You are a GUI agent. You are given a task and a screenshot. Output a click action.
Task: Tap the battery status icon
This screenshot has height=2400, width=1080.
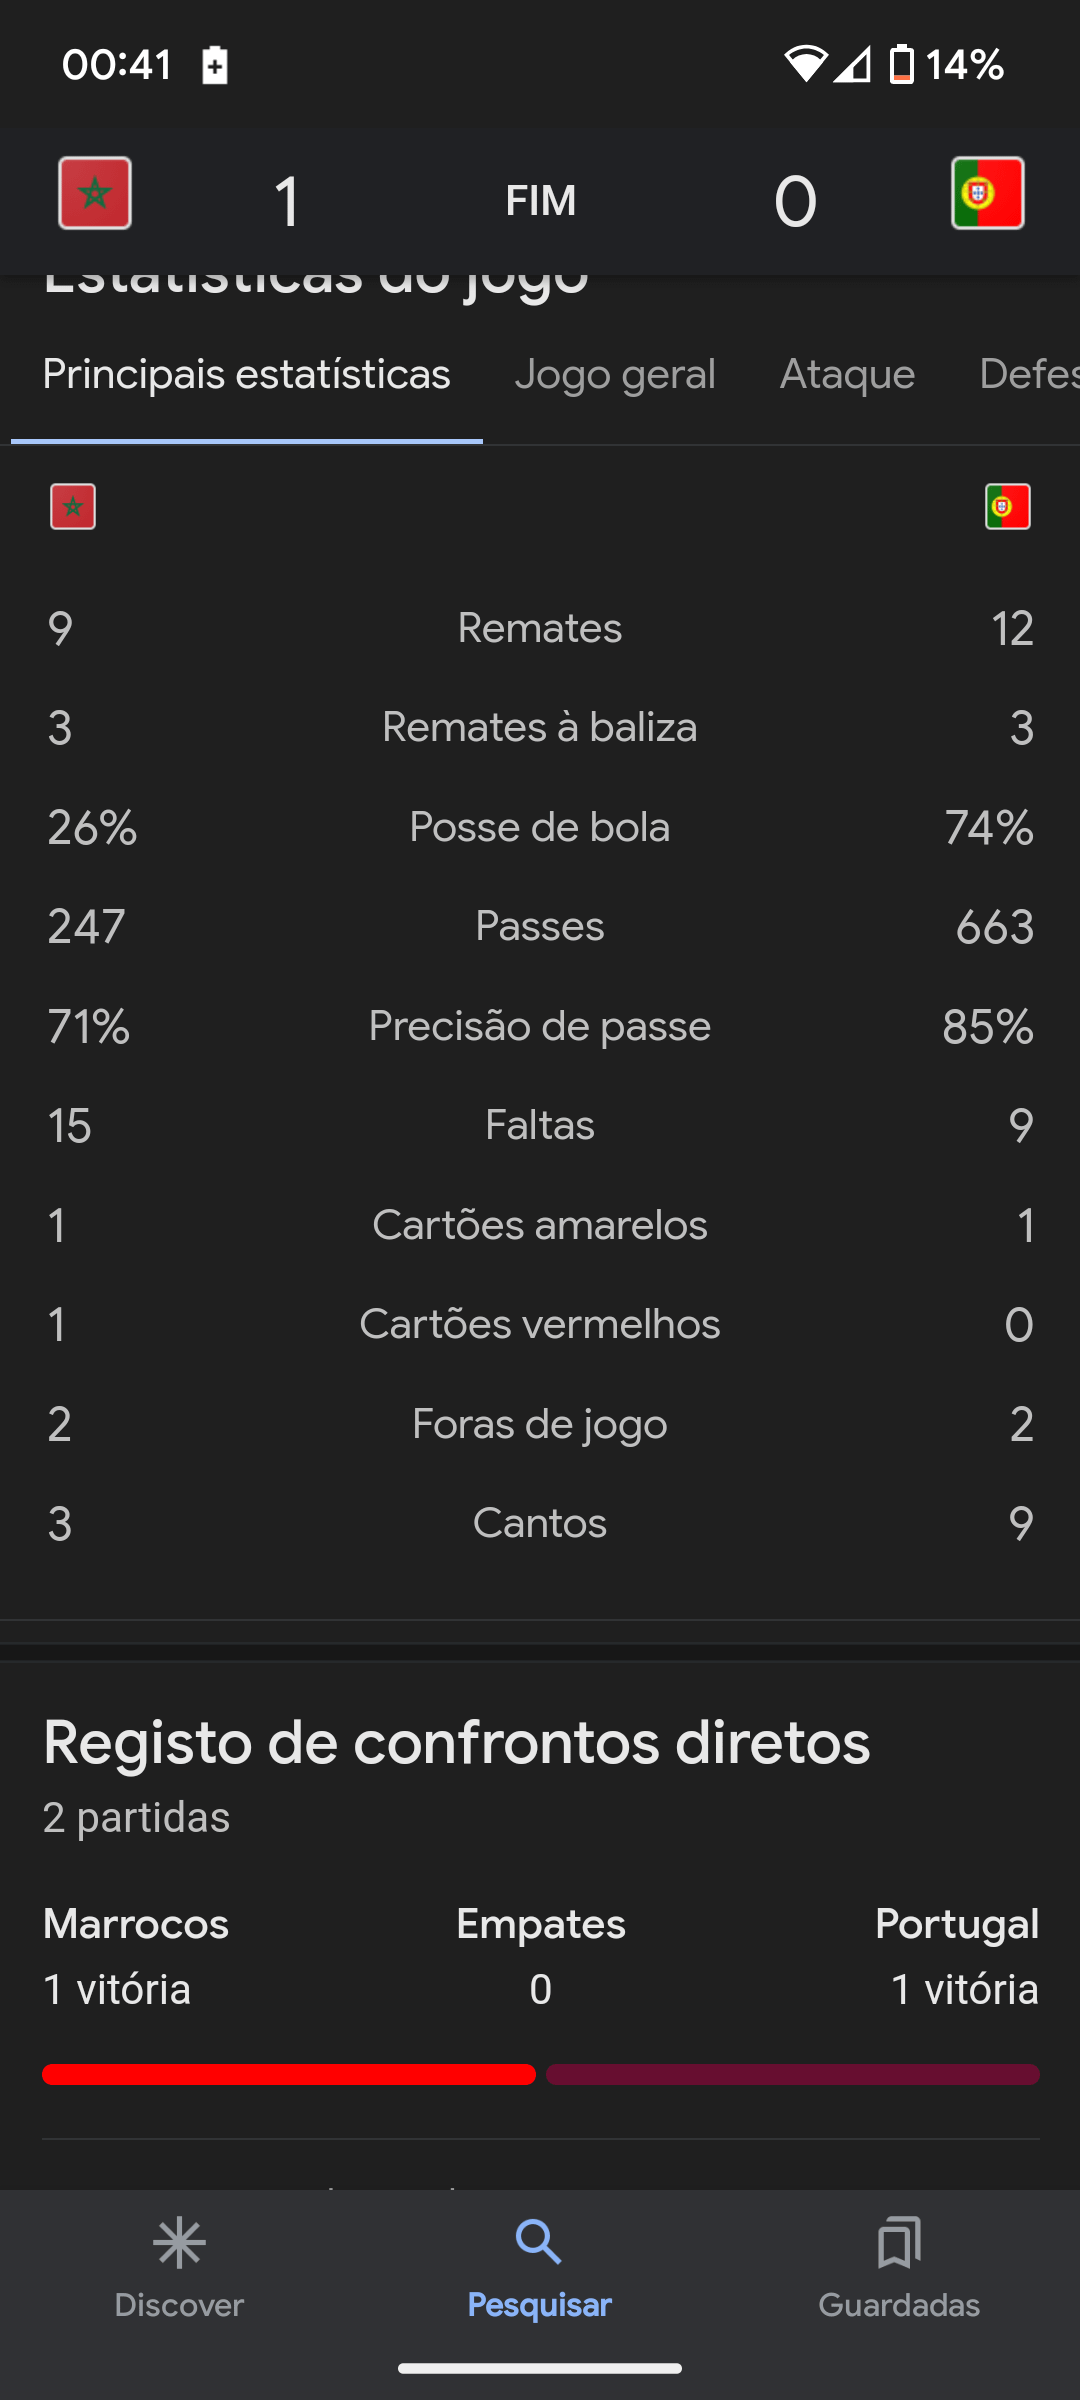point(901,65)
